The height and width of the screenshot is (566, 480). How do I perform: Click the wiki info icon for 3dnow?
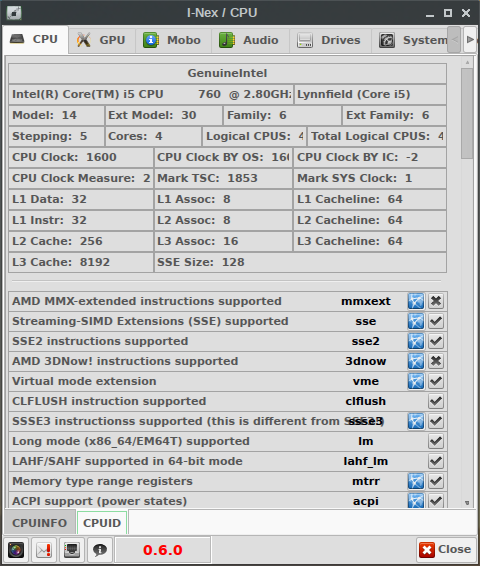(x=416, y=361)
